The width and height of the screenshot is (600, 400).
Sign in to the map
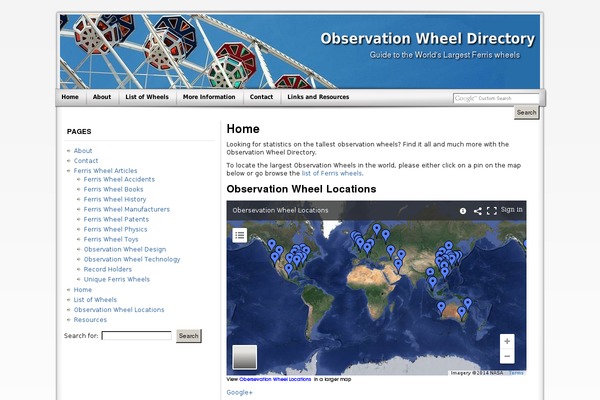511,210
